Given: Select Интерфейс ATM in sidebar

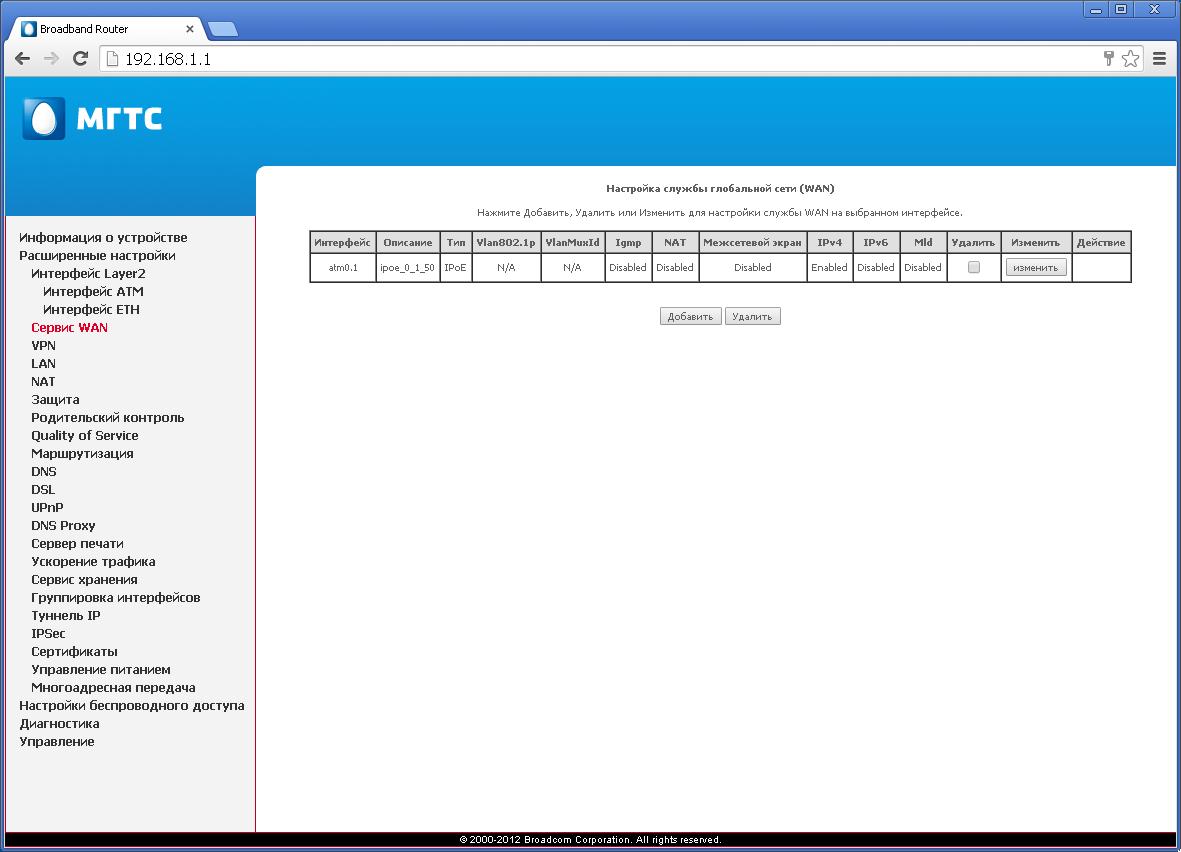Looking at the screenshot, I should click(x=93, y=291).
